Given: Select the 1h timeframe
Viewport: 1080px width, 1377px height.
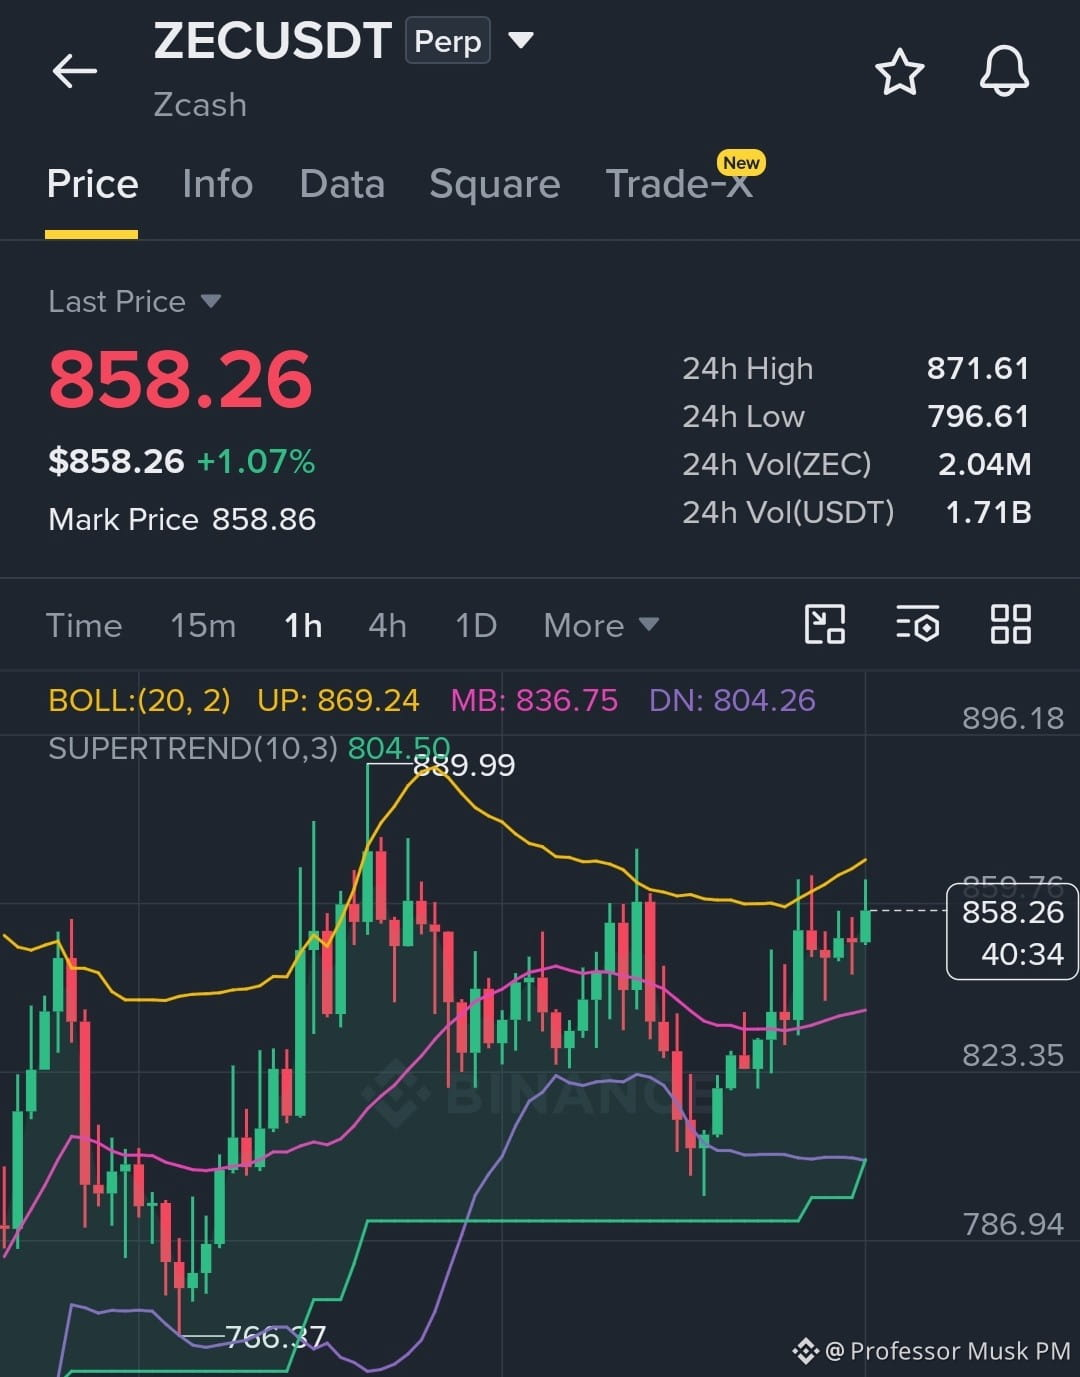Looking at the screenshot, I should coord(303,626).
